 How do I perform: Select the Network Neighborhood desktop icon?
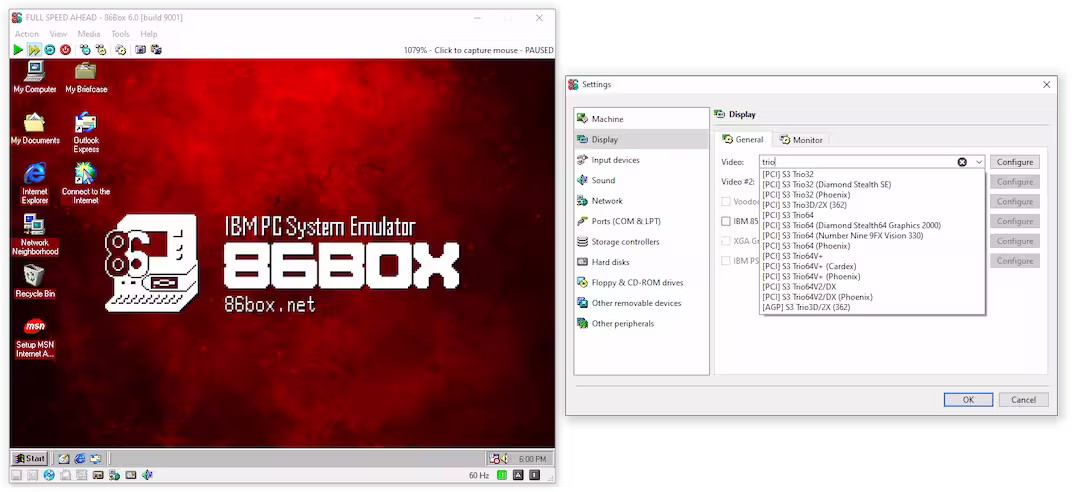tap(35, 234)
